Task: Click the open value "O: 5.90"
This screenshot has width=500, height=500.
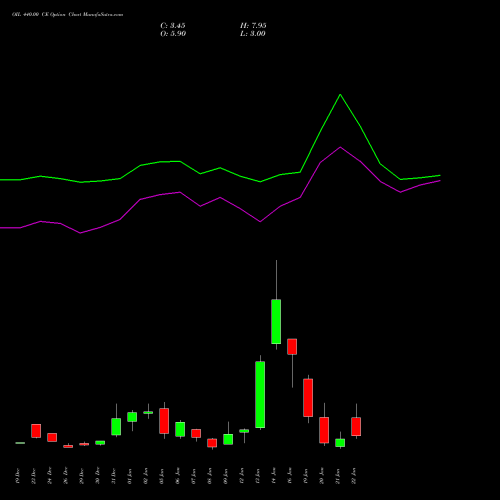Action: (173, 34)
